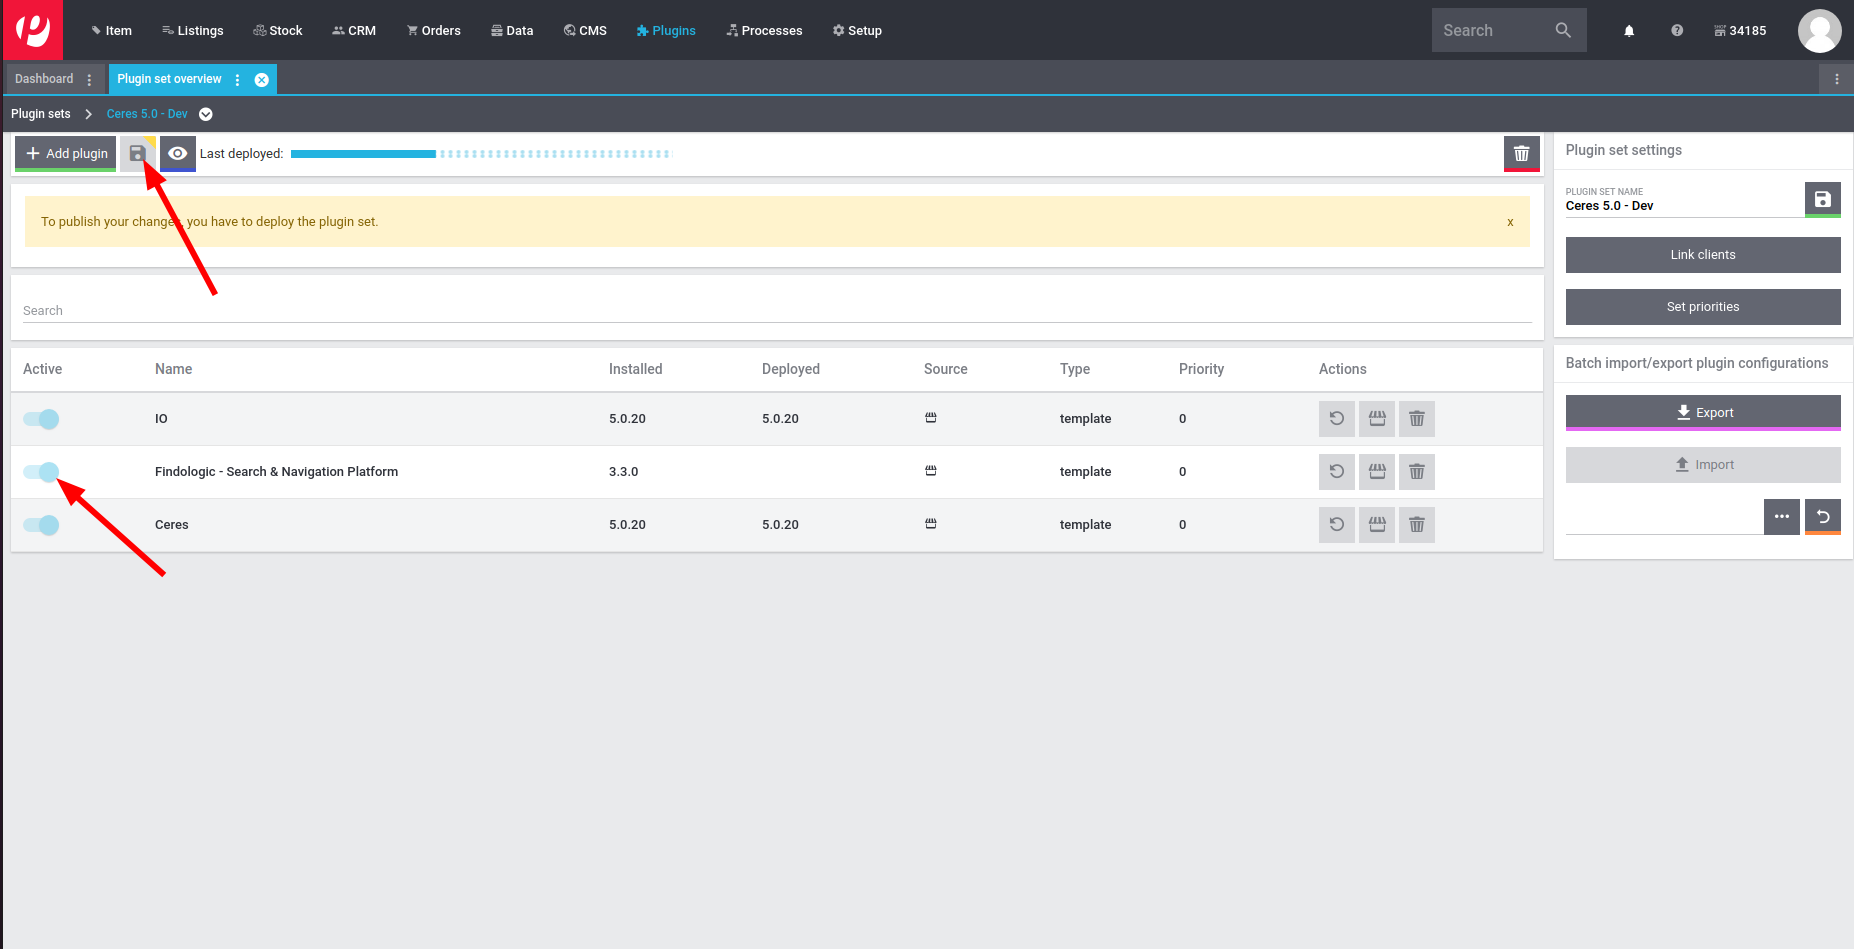Open the marketplace icon in the IO row
The image size is (1854, 949).
(1377, 419)
